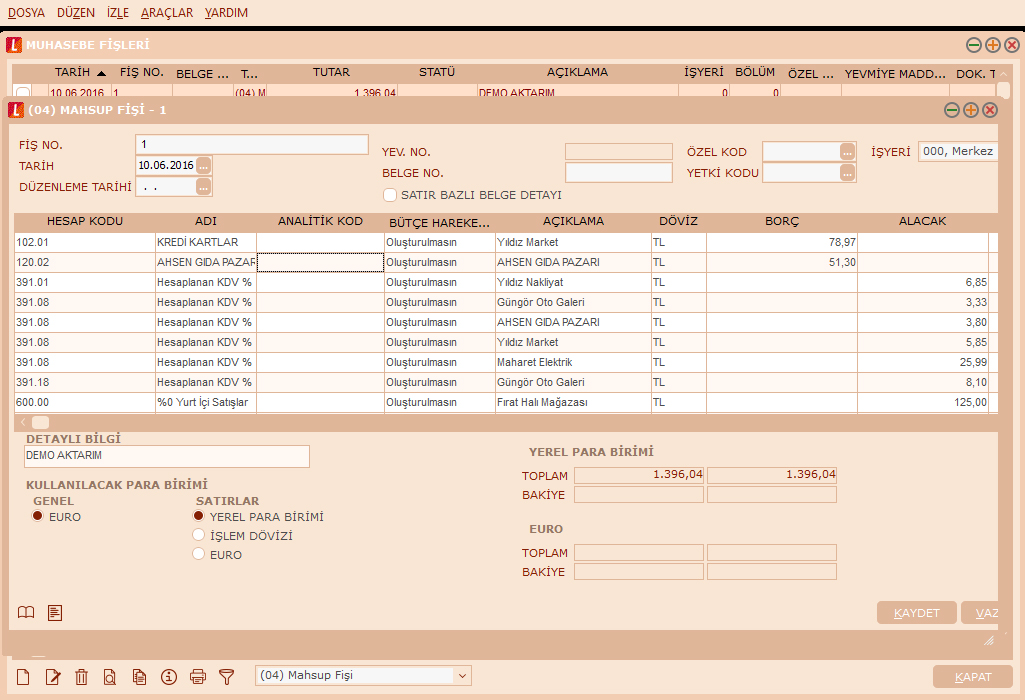This screenshot has height=700, width=1025.
Task: Click the filter funnel icon
Action: [226, 676]
